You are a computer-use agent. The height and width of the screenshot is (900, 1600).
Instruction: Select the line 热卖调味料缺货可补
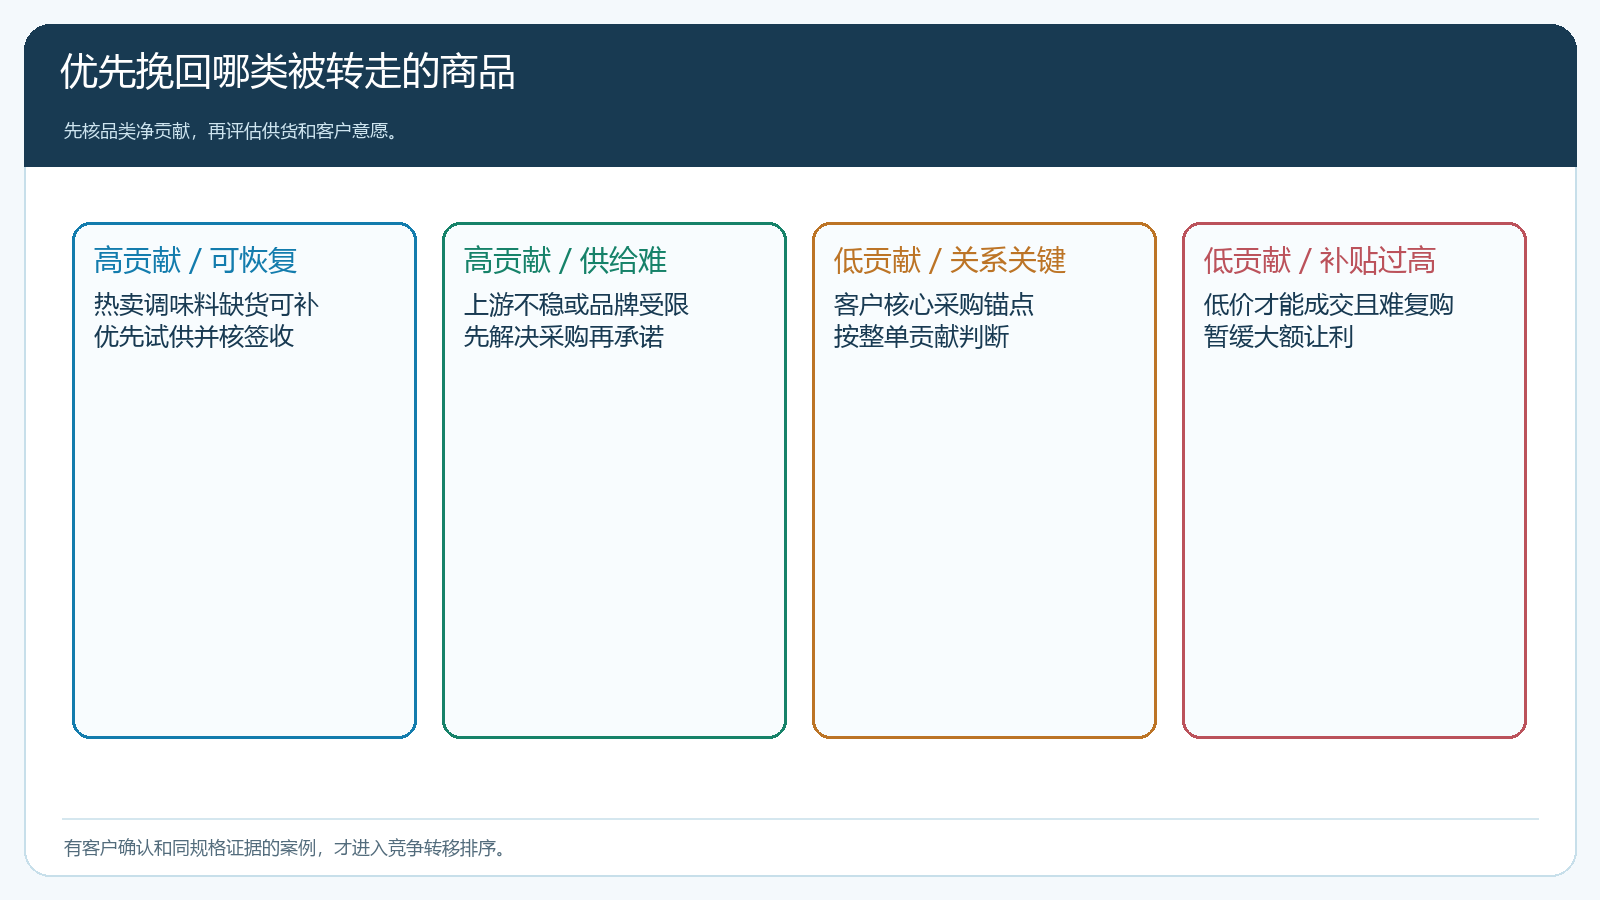(x=206, y=304)
